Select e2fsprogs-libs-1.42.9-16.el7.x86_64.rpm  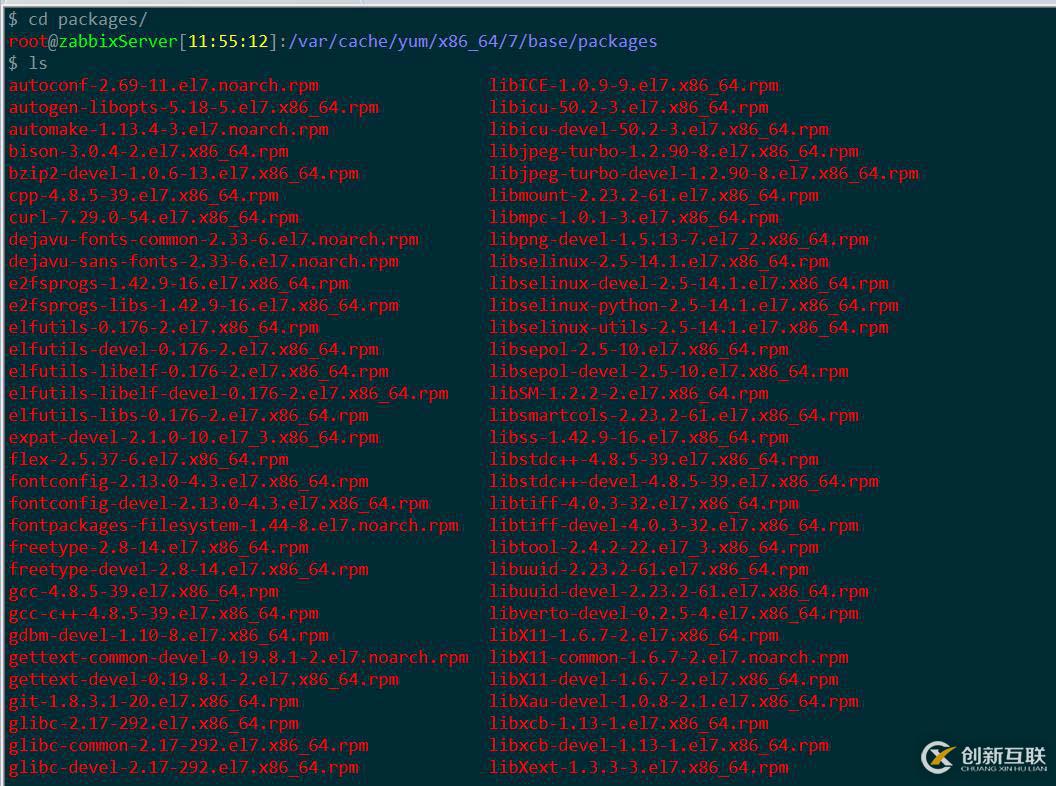click(203, 306)
